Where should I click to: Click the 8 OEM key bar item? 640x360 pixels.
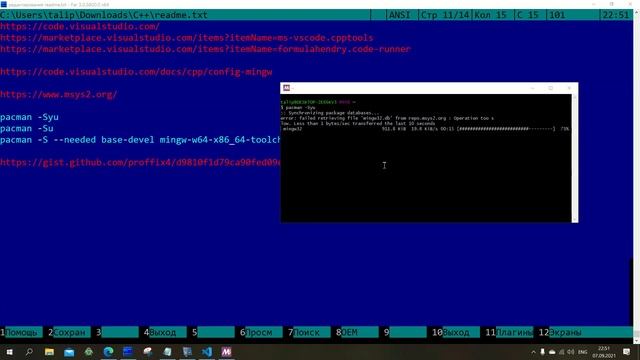click(x=357, y=332)
